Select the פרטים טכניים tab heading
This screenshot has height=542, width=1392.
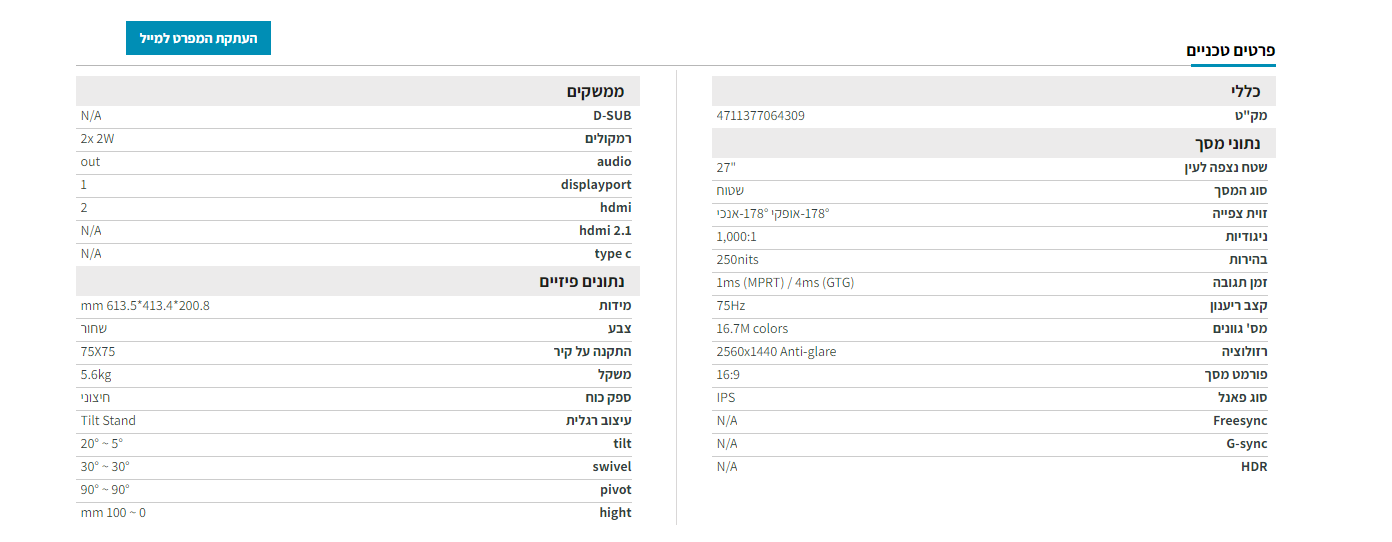coord(1231,50)
